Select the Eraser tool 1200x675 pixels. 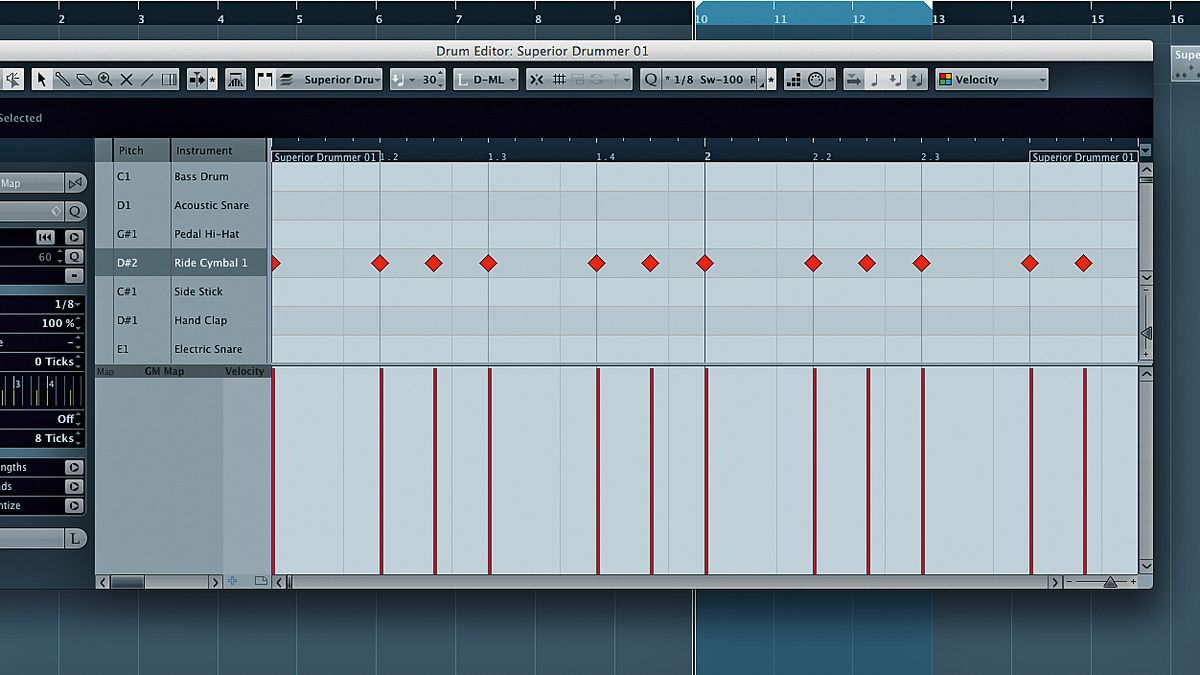coord(84,78)
